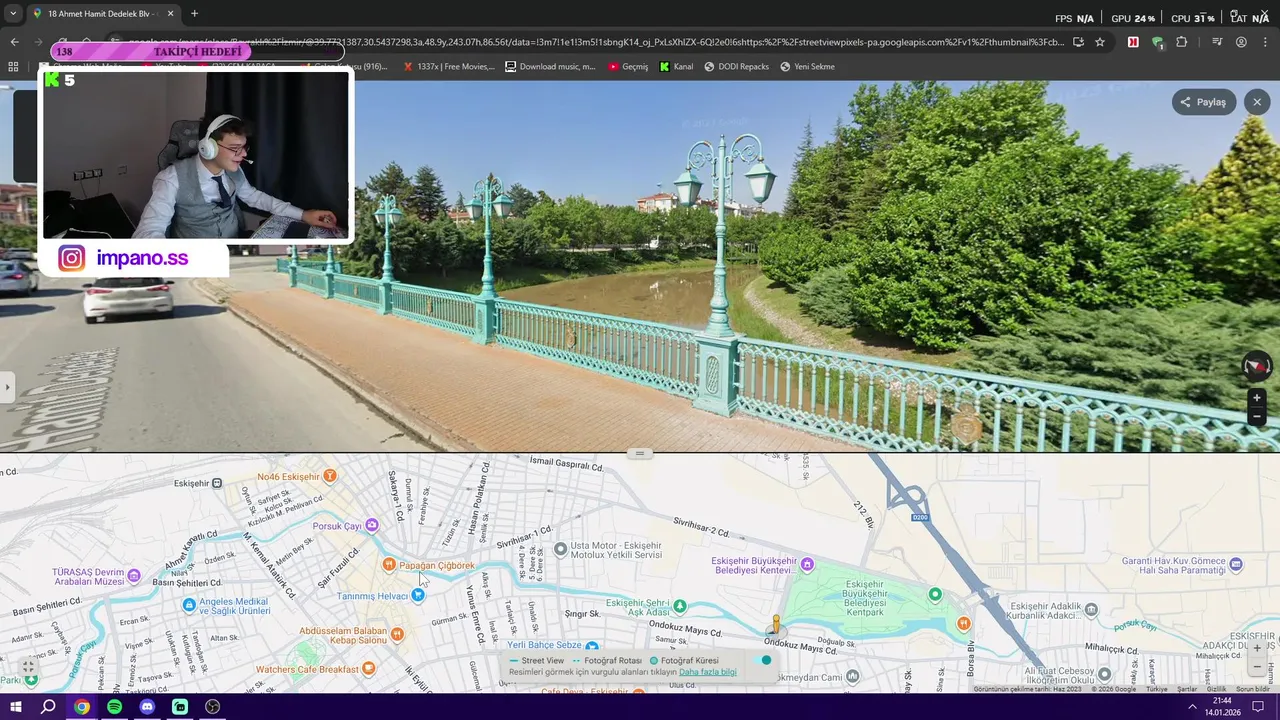1280x720 pixels.
Task: Open the browser extensions puzzle icon
Action: pos(1182,42)
